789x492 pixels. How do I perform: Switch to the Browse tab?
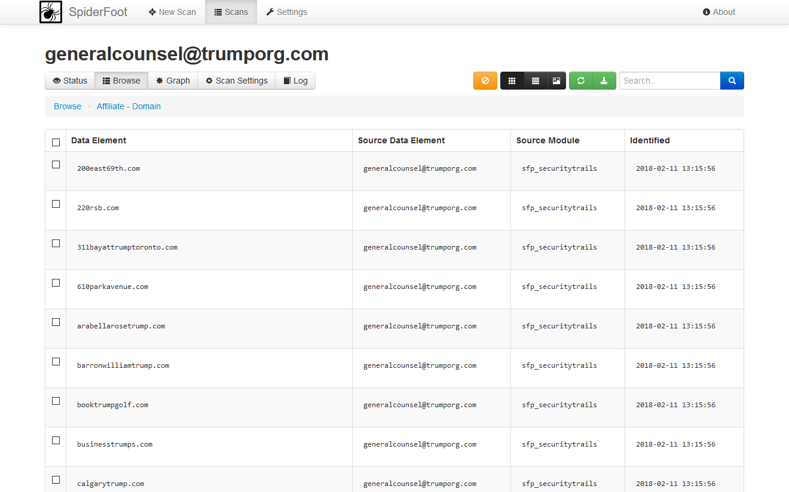[121, 81]
